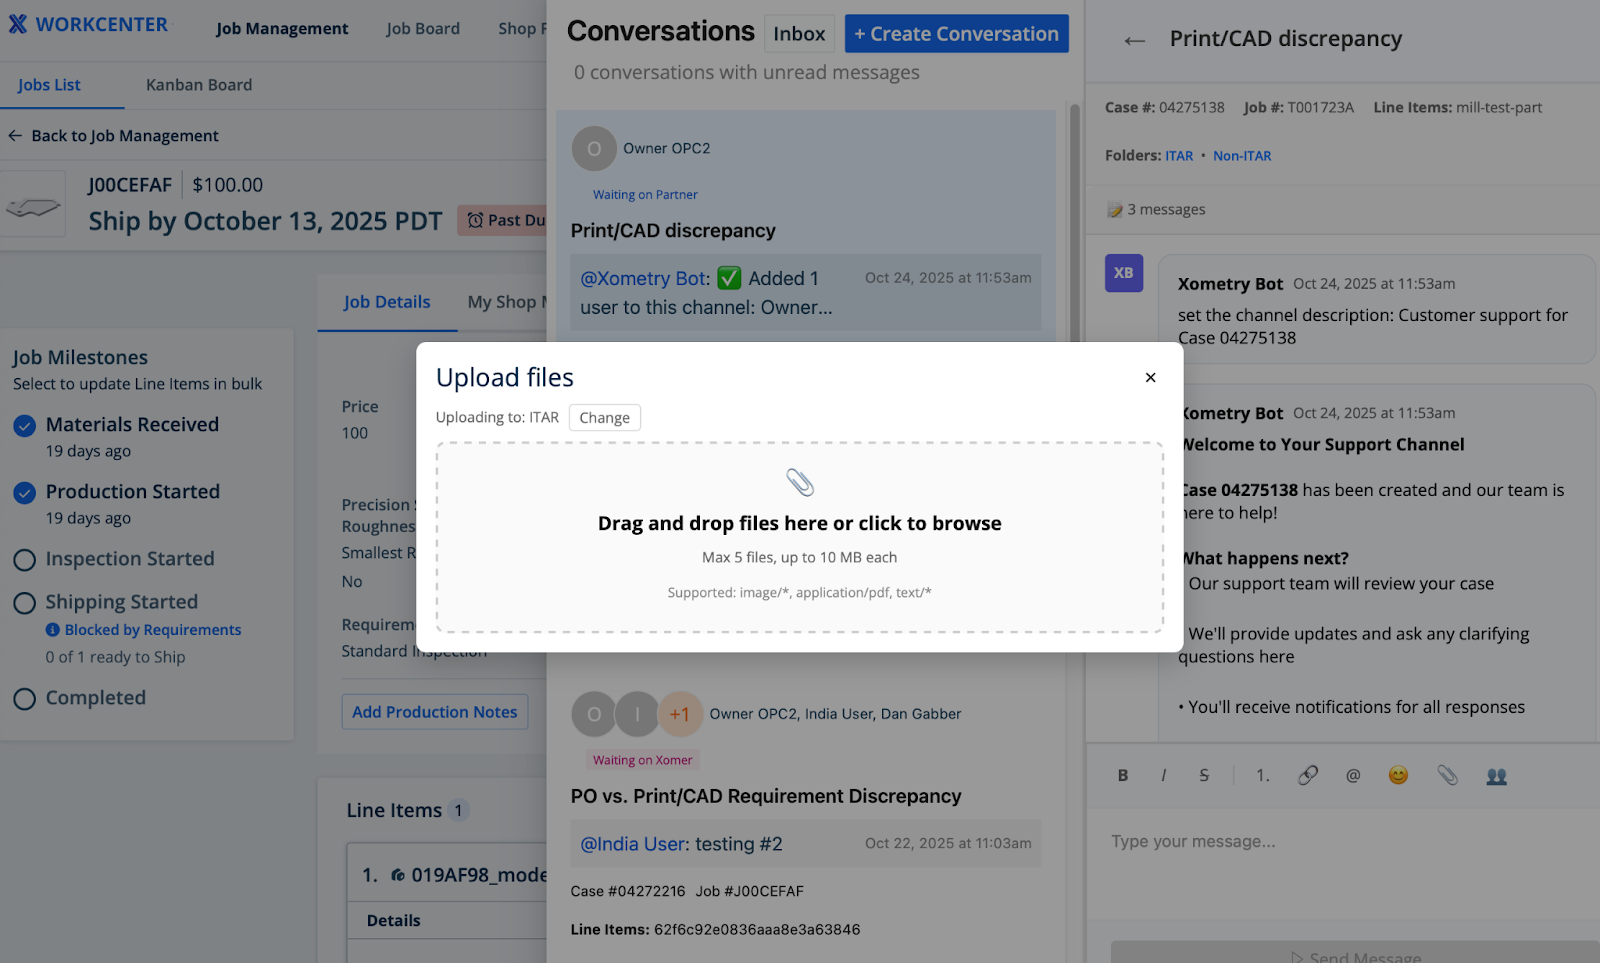Apply strikethrough formatting in message editor
The width and height of the screenshot is (1600, 963).
(1204, 775)
